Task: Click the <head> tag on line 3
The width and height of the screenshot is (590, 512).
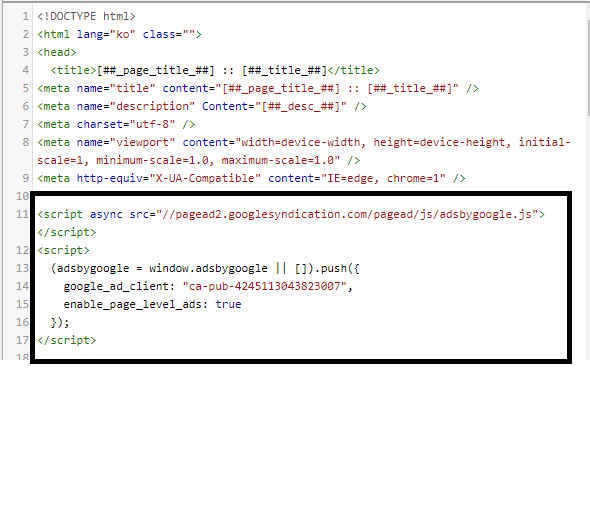Action: coord(56,52)
